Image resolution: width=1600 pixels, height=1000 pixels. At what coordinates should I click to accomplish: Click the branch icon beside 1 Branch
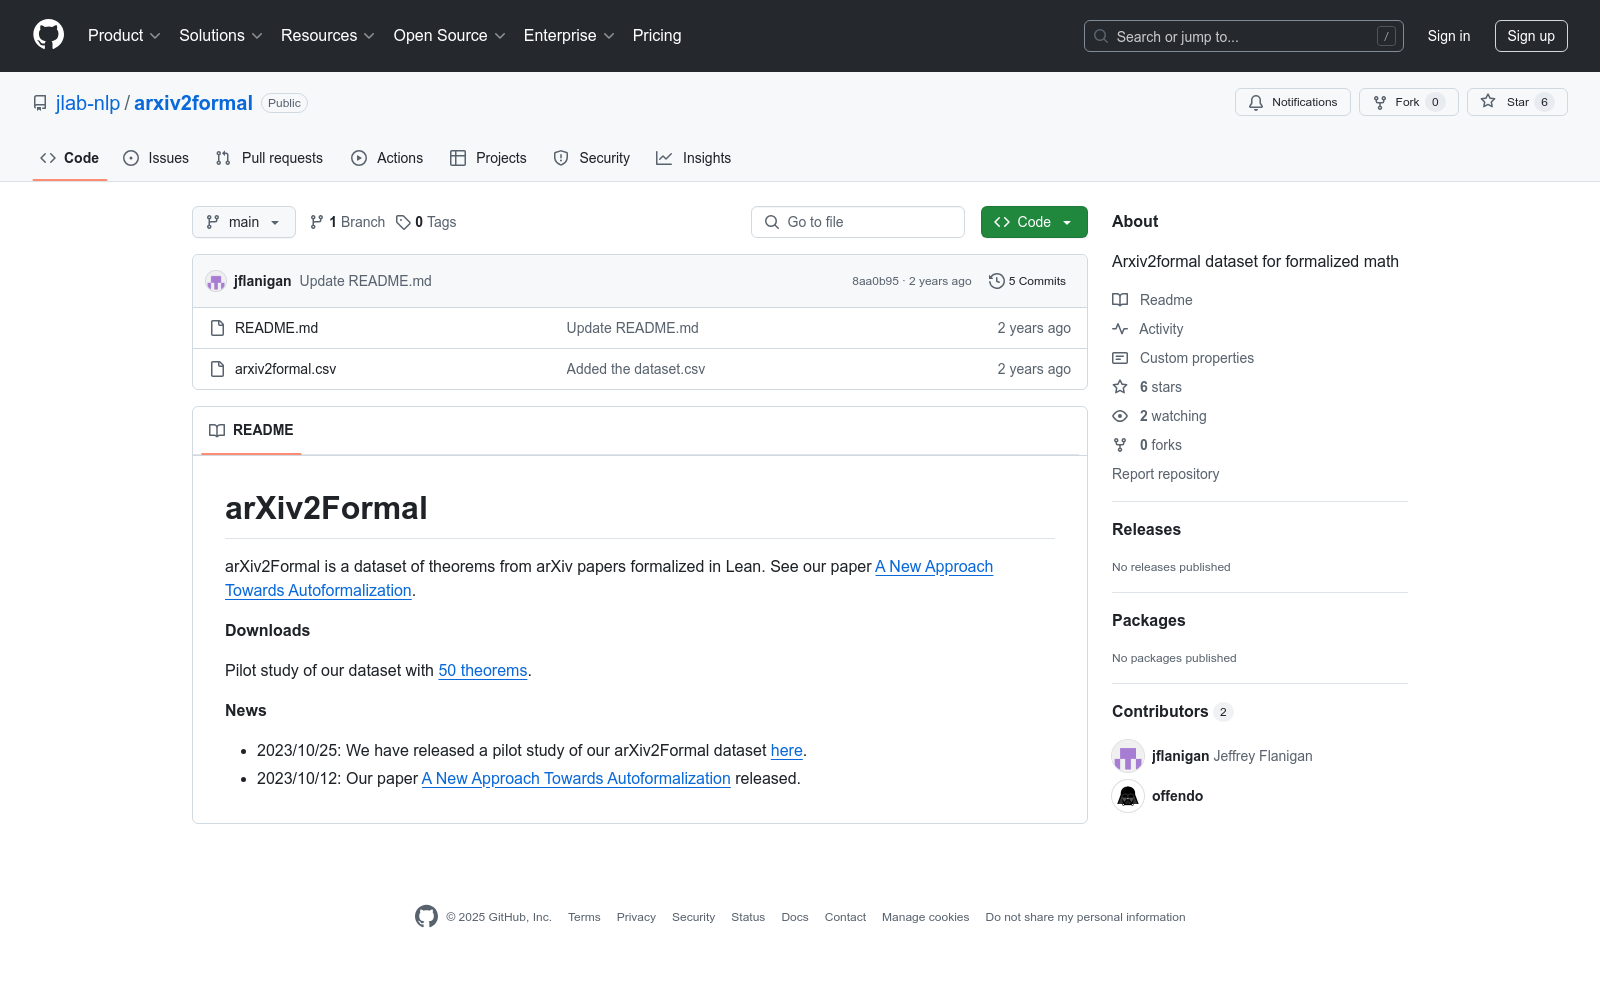point(317,222)
